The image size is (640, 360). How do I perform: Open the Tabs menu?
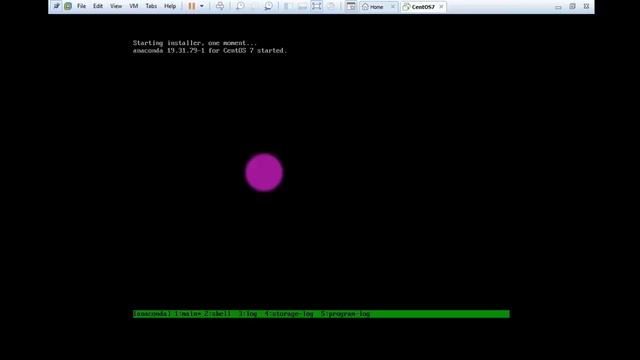coord(151,6)
